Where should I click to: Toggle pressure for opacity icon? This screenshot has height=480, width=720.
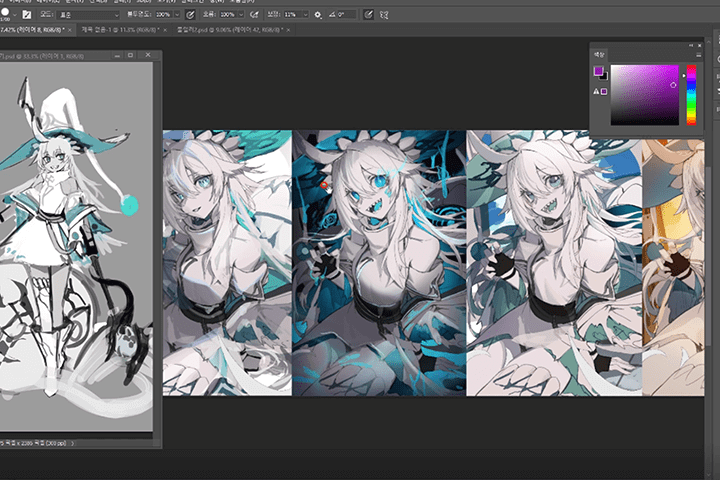point(190,15)
